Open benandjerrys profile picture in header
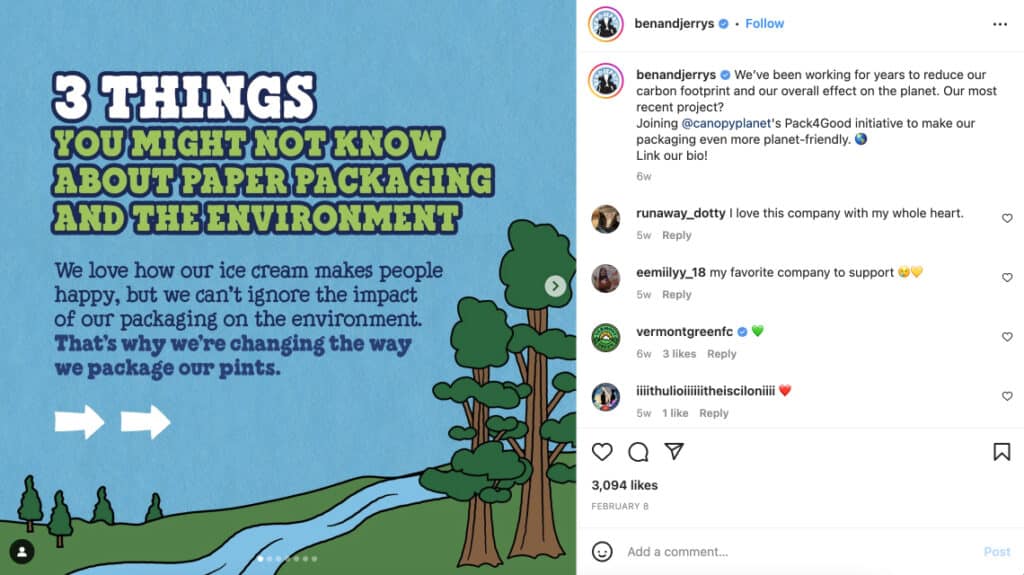The width and height of the screenshot is (1024, 575). (605, 24)
